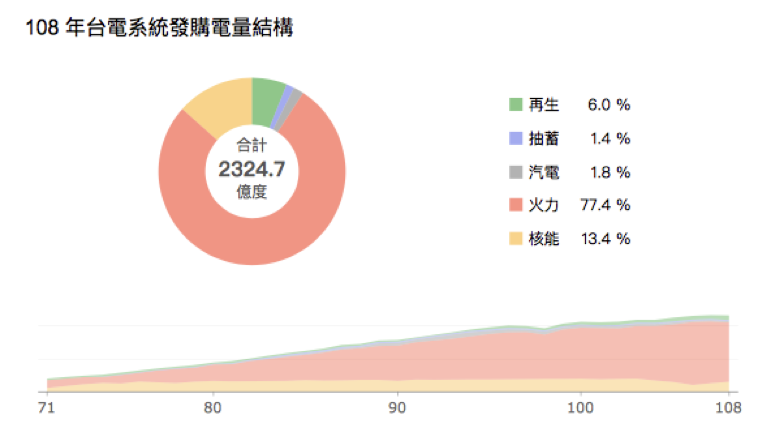The width and height of the screenshot is (758, 432).
Task: Click the red 火力 legend swatch
Action: [x=516, y=205]
